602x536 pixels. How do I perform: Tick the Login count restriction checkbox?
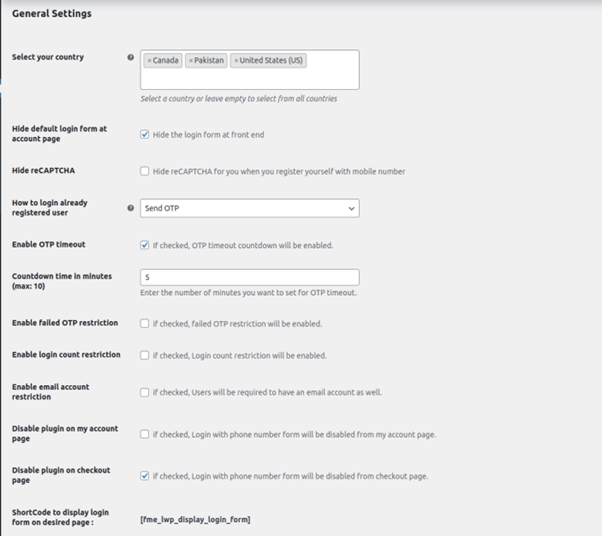pos(145,355)
